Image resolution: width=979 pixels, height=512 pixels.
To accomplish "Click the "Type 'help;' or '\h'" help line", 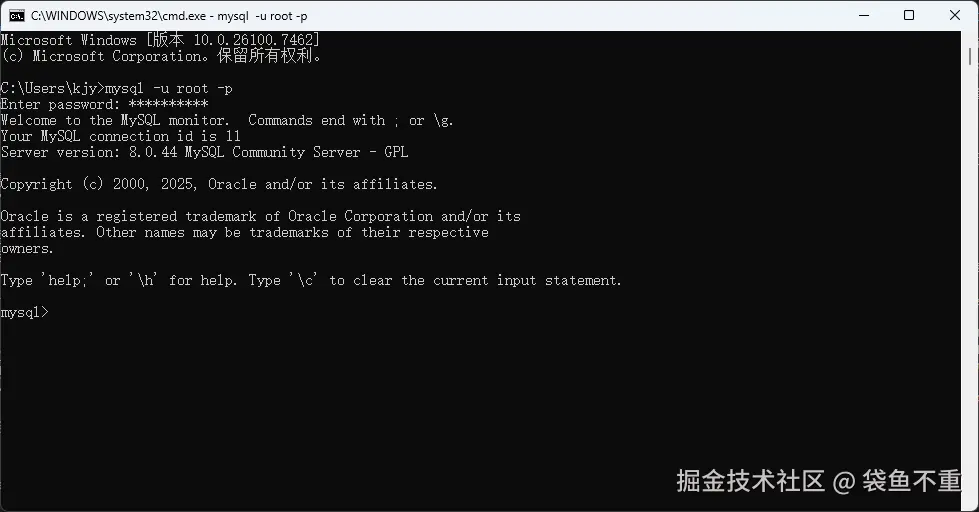I will (x=311, y=280).
